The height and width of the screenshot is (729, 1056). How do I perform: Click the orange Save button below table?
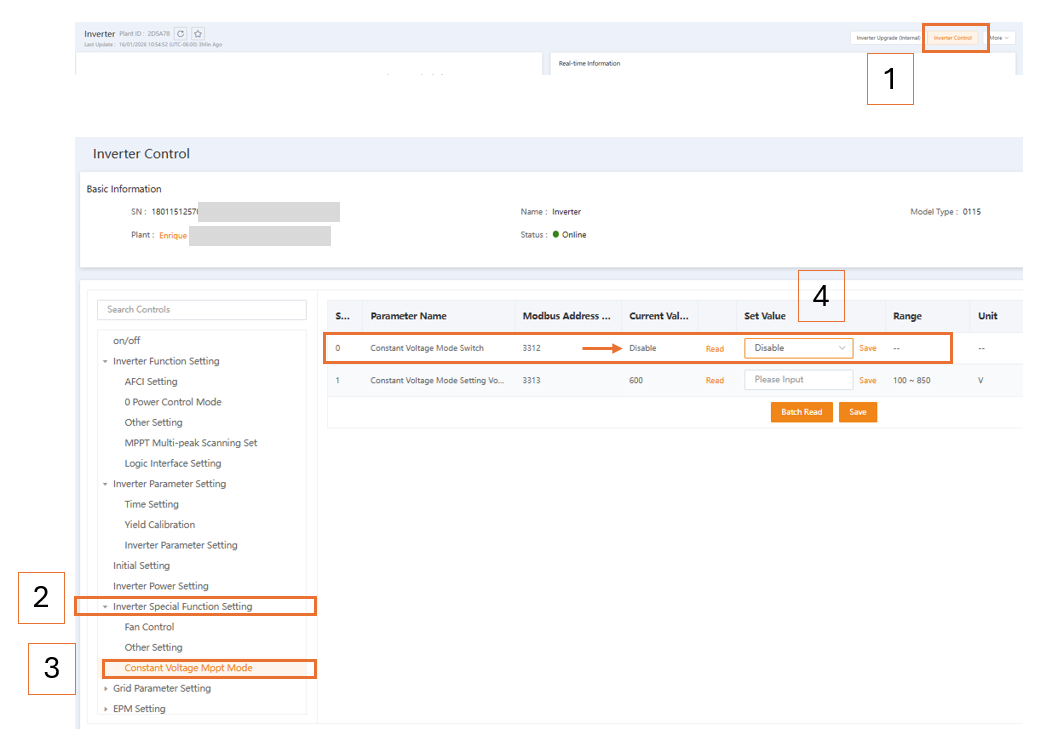[857, 412]
